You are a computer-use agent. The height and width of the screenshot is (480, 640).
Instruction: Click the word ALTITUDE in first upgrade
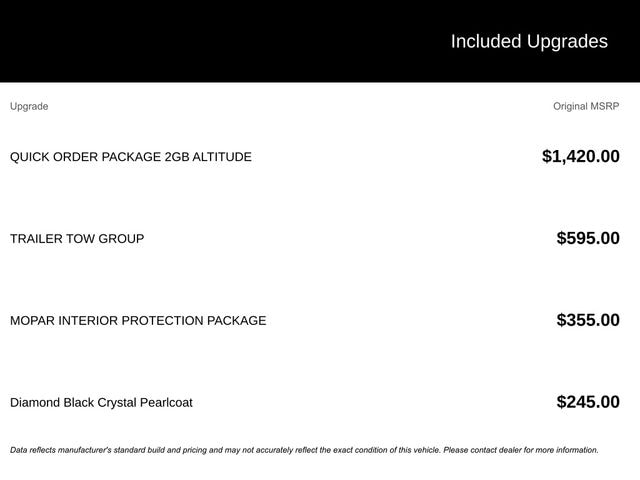(222, 157)
